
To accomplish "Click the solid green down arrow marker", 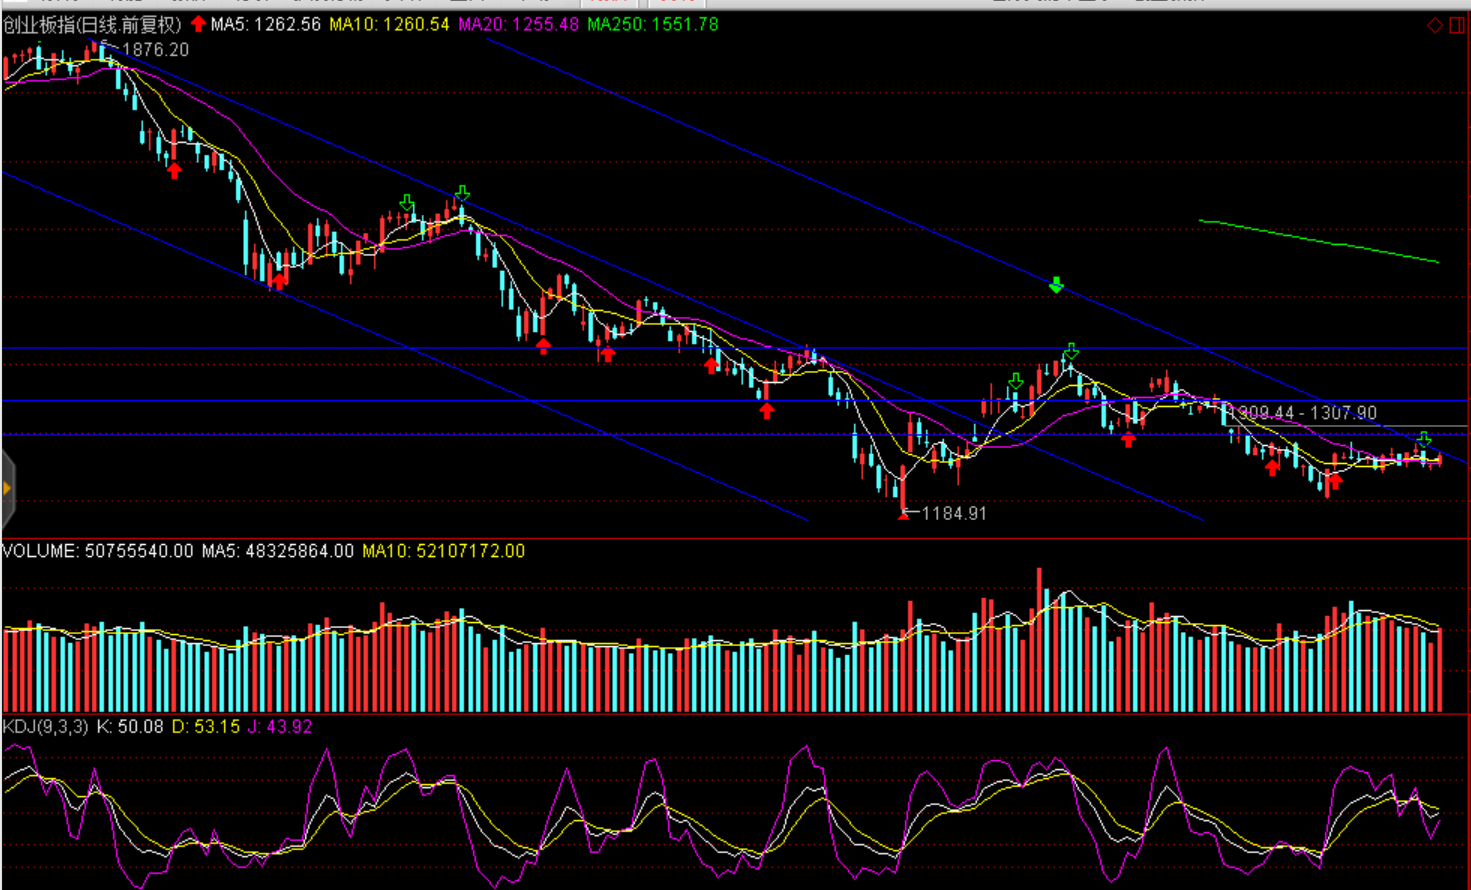I will pos(1056,286).
